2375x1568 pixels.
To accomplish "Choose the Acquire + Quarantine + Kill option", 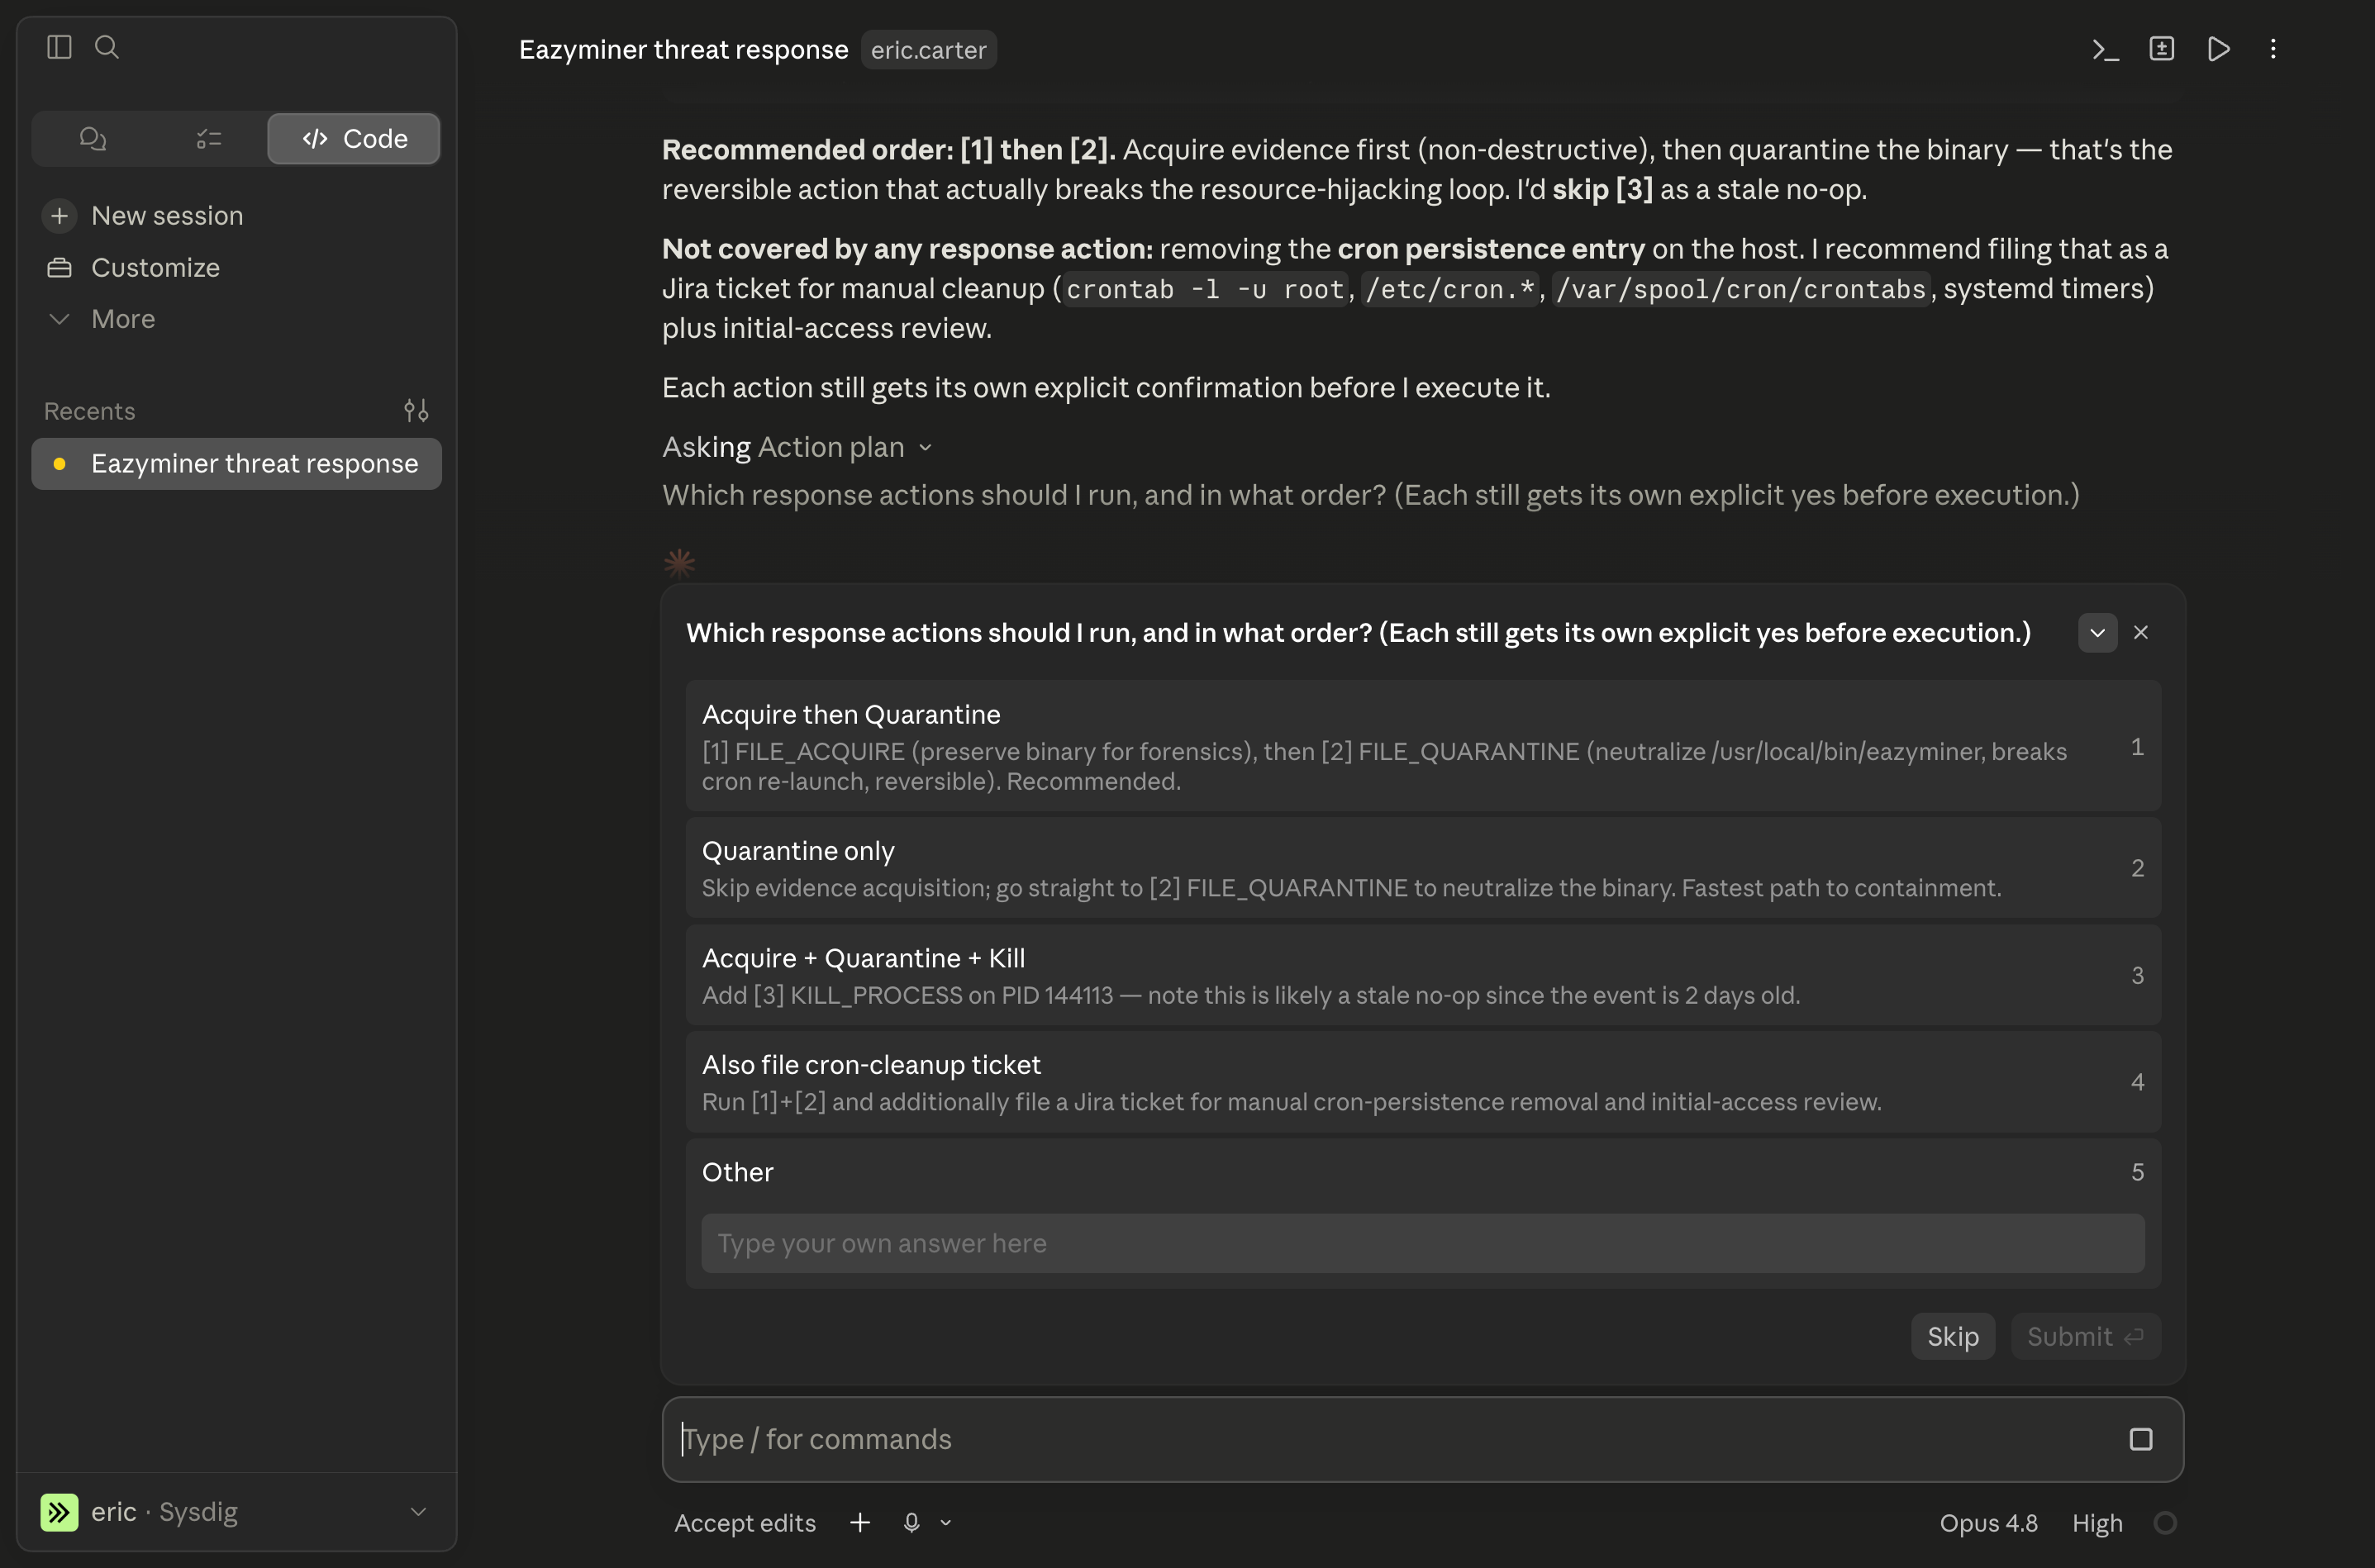I will tap(1422, 974).
